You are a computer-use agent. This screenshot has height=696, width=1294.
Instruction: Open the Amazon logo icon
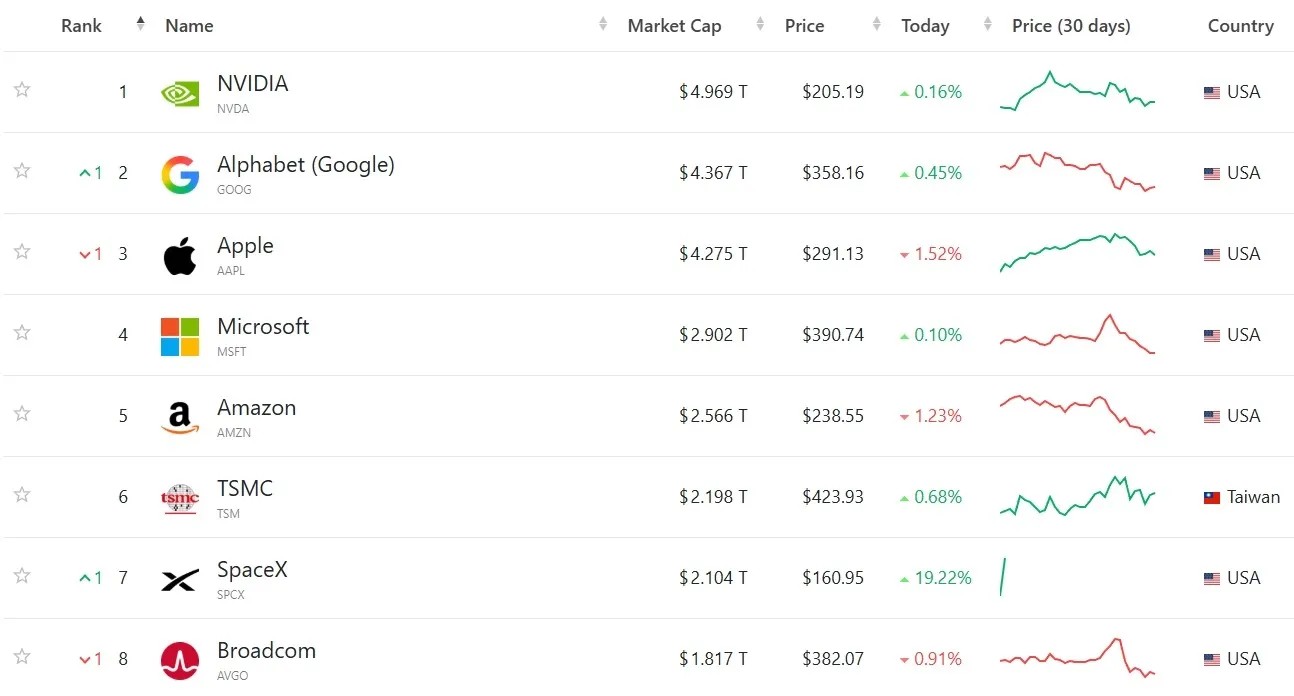(x=180, y=417)
